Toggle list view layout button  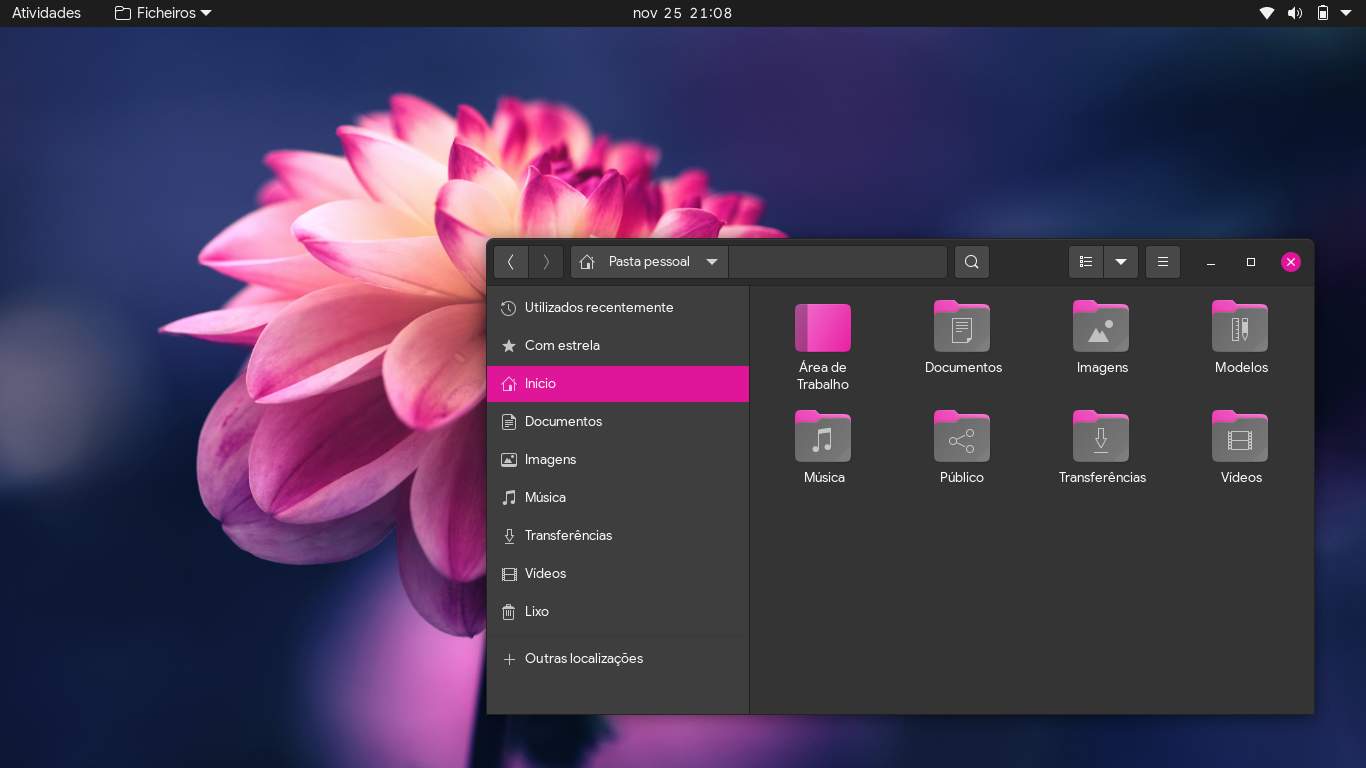click(1086, 262)
